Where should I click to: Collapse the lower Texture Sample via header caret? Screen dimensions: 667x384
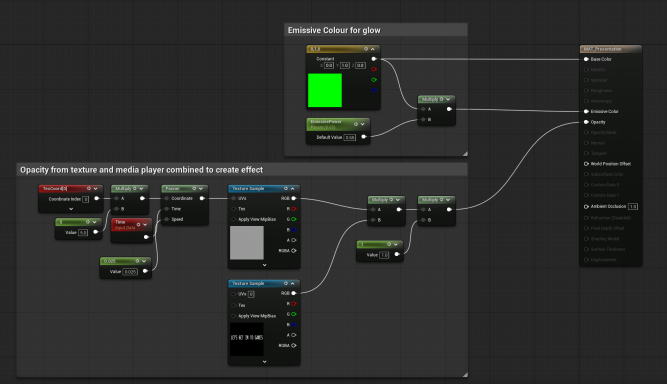coord(293,283)
